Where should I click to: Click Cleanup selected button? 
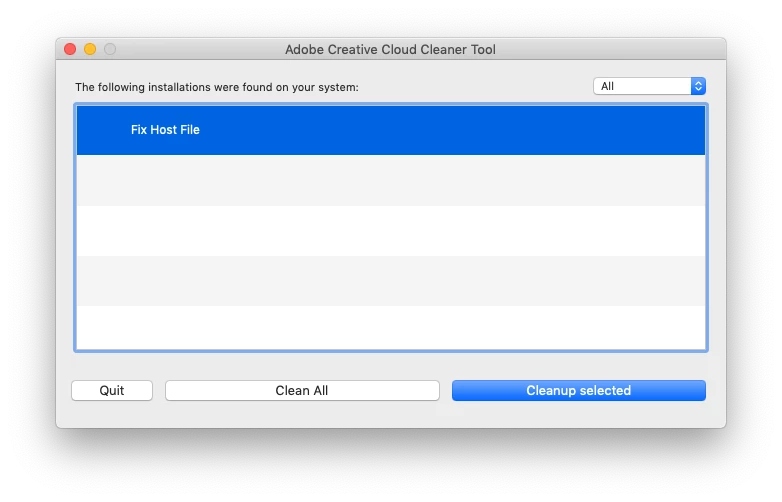point(579,390)
